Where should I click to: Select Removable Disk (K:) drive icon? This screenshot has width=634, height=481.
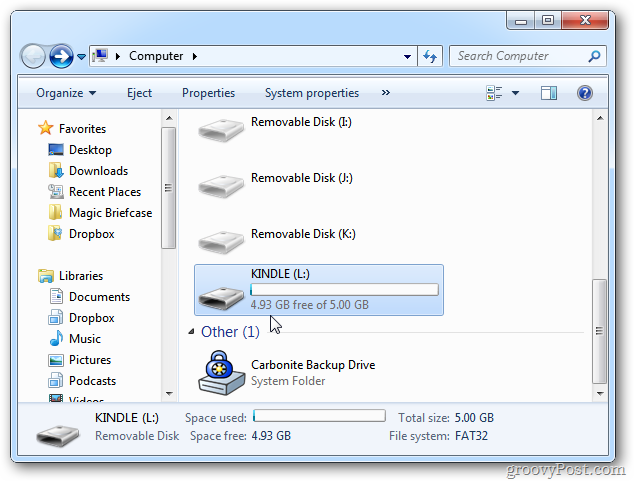pyautogui.click(x=221, y=242)
